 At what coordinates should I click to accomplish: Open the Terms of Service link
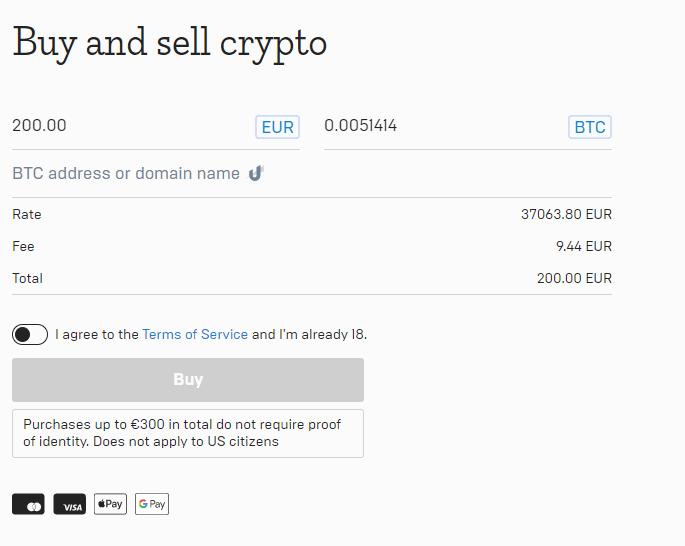point(195,335)
